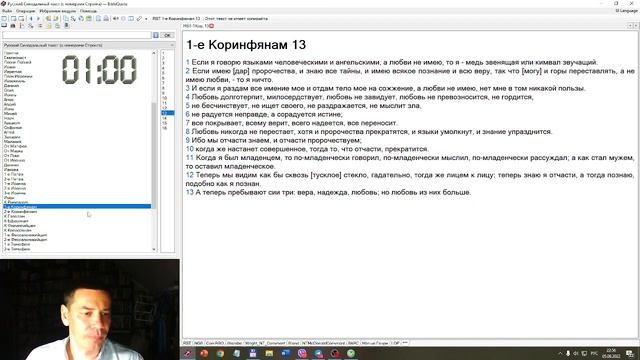The width and height of the screenshot is (640, 360).
Task: Click verse number 4 link in the text
Action: (x=188, y=97)
